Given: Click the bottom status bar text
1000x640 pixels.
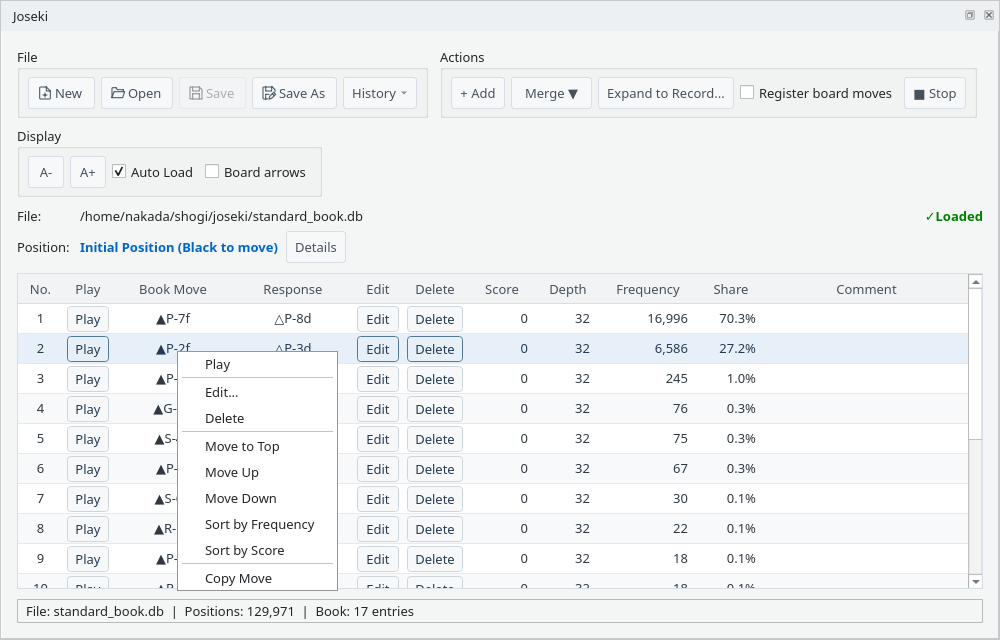Looking at the screenshot, I should (220, 611).
